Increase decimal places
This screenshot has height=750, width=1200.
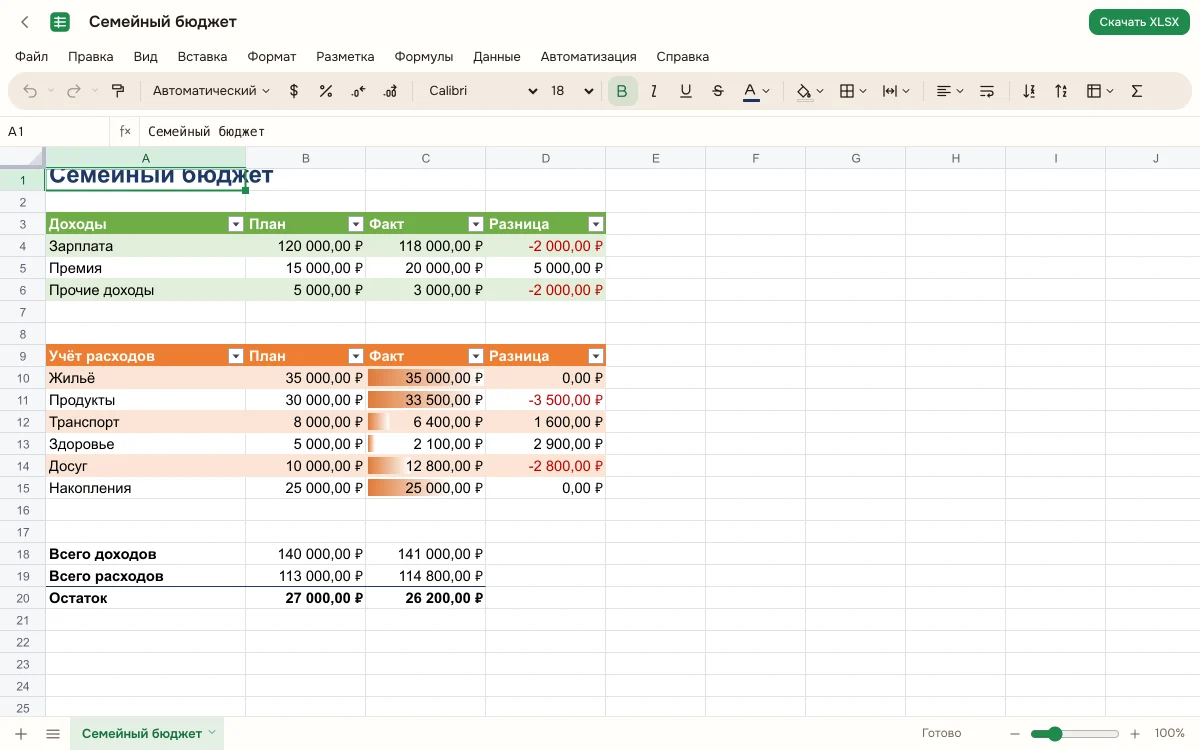[389, 91]
